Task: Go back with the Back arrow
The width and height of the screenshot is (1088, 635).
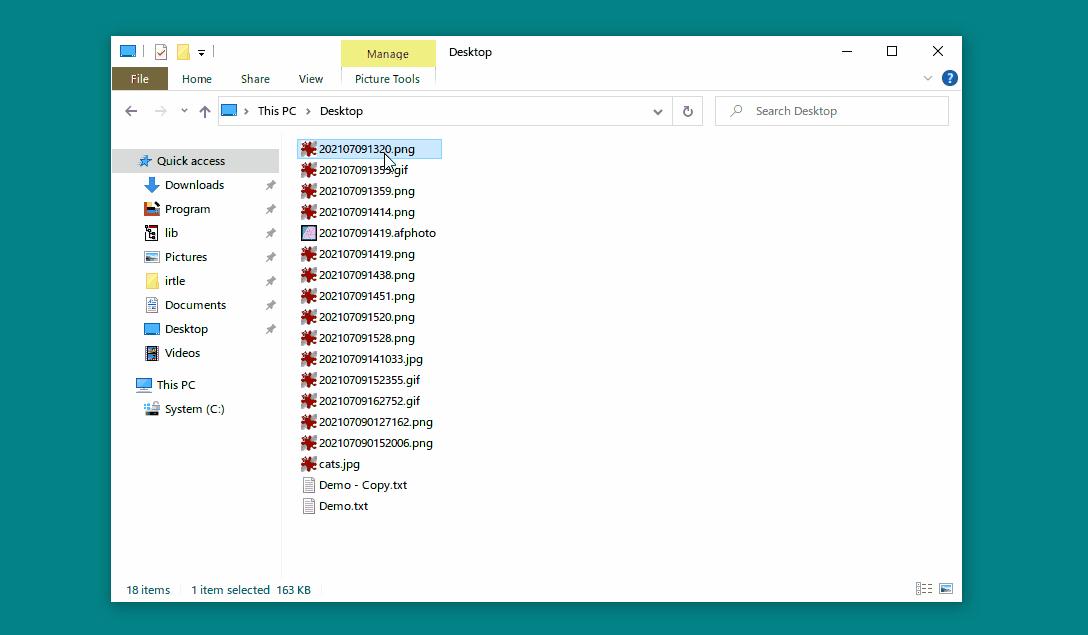Action: [131, 111]
